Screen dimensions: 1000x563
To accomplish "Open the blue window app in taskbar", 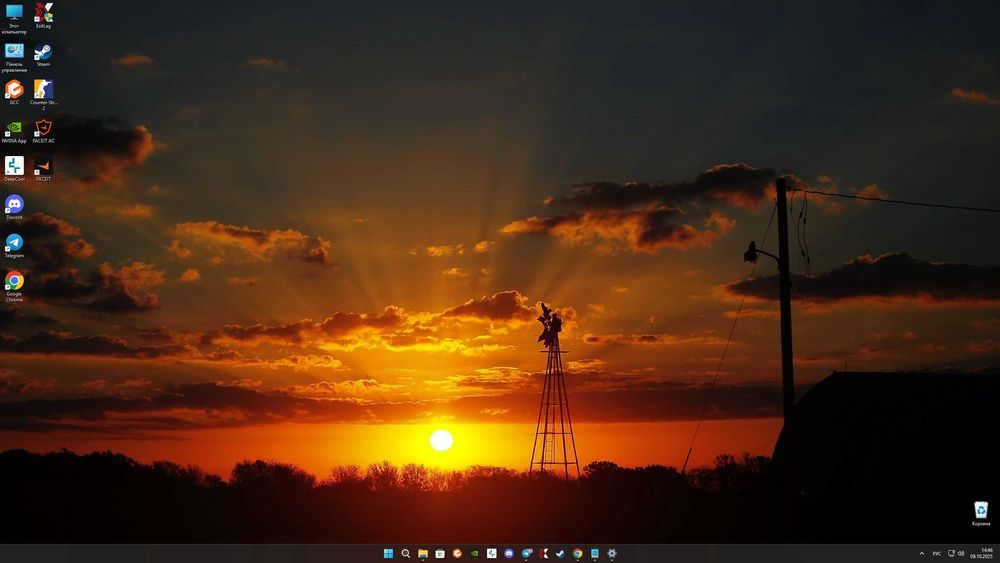I will tap(594, 553).
